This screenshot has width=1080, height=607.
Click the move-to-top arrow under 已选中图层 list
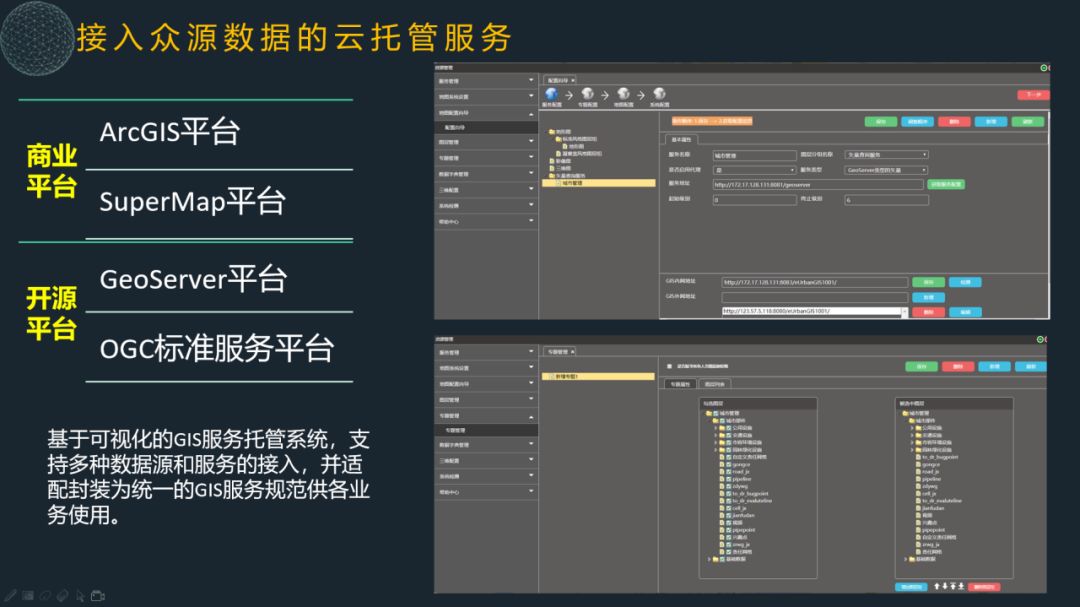(x=953, y=586)
